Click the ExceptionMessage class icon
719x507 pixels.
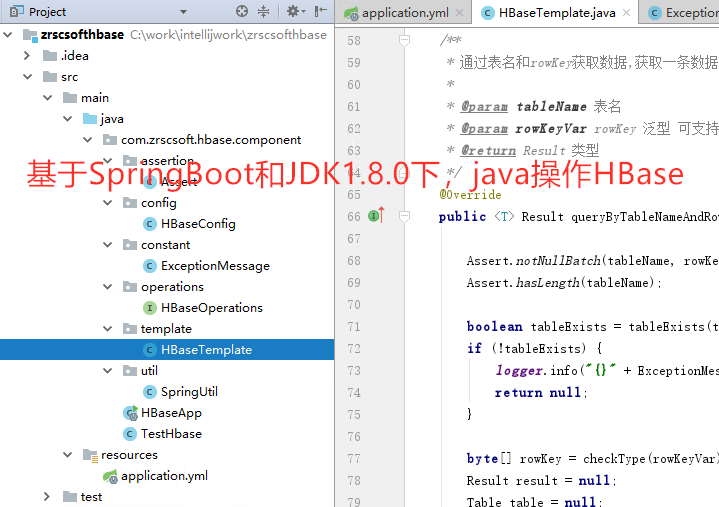pos(149,266)
